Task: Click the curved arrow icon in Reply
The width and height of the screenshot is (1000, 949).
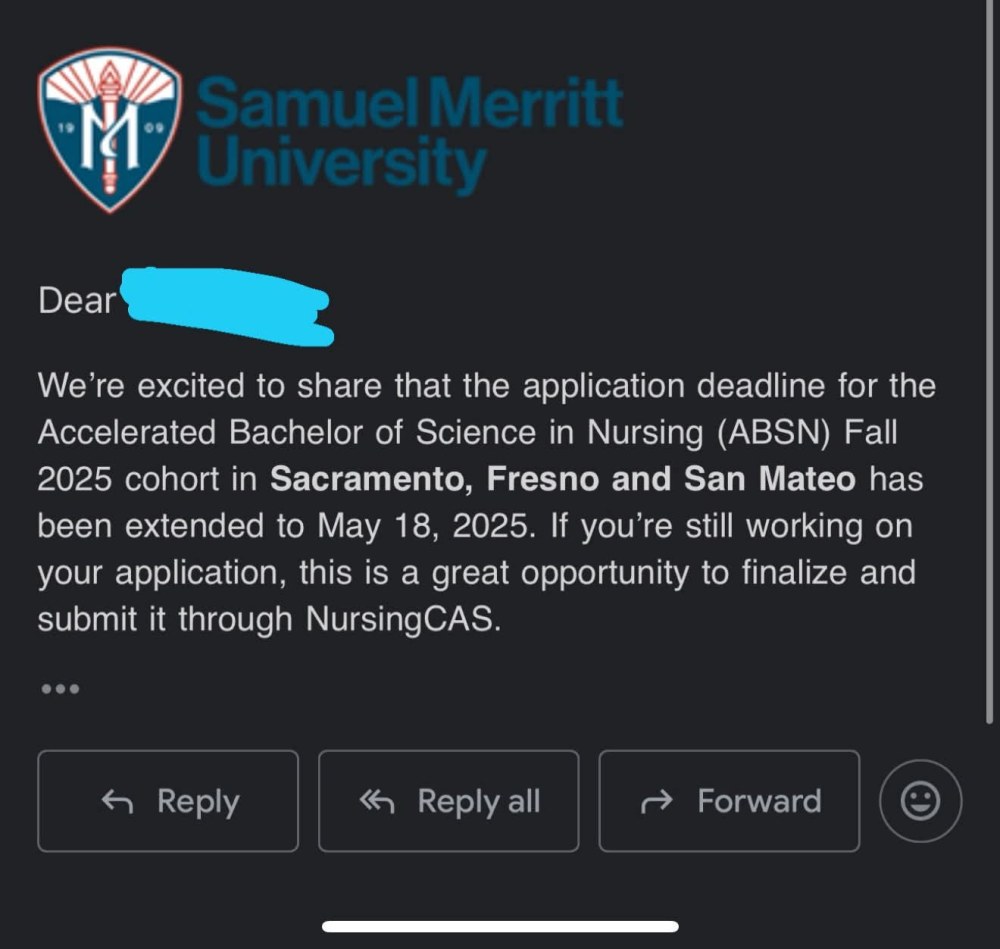Action: point(117,802)
